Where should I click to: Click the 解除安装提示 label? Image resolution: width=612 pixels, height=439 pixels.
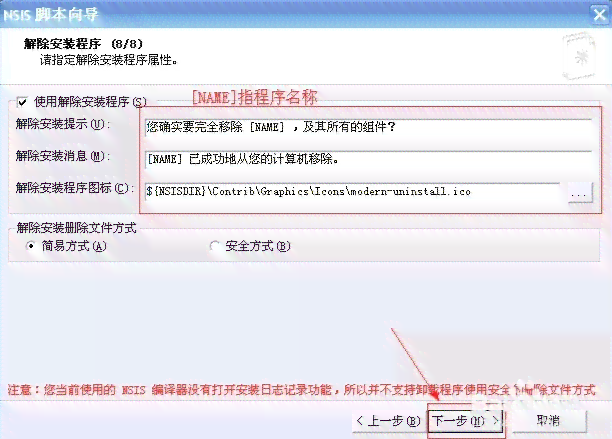pos(62,124)
